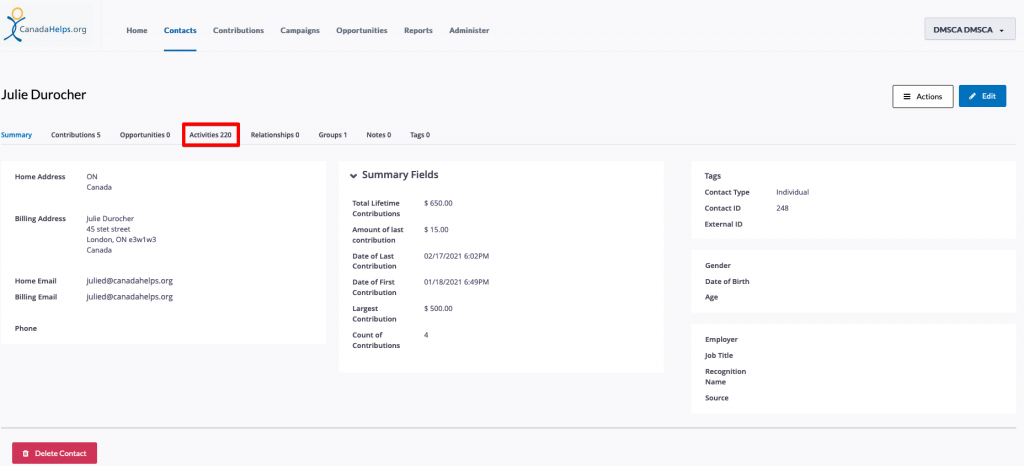
Task: Switch to the Summary tab
Action: coord(16,135)
